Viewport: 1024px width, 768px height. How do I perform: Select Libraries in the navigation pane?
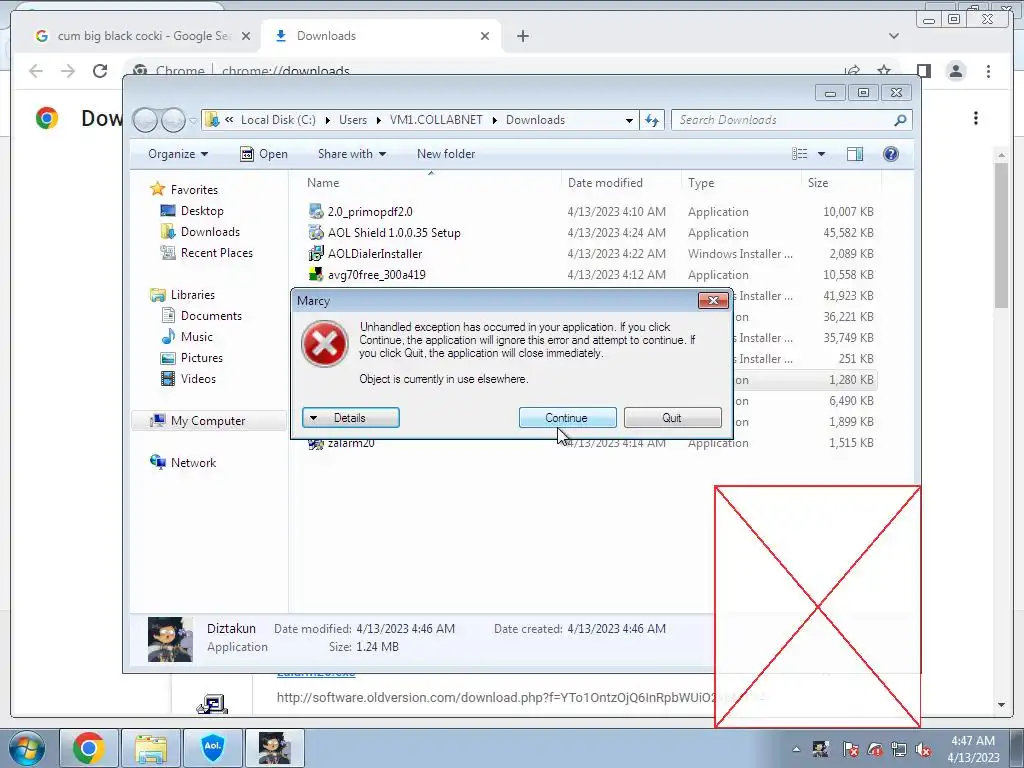193,295
